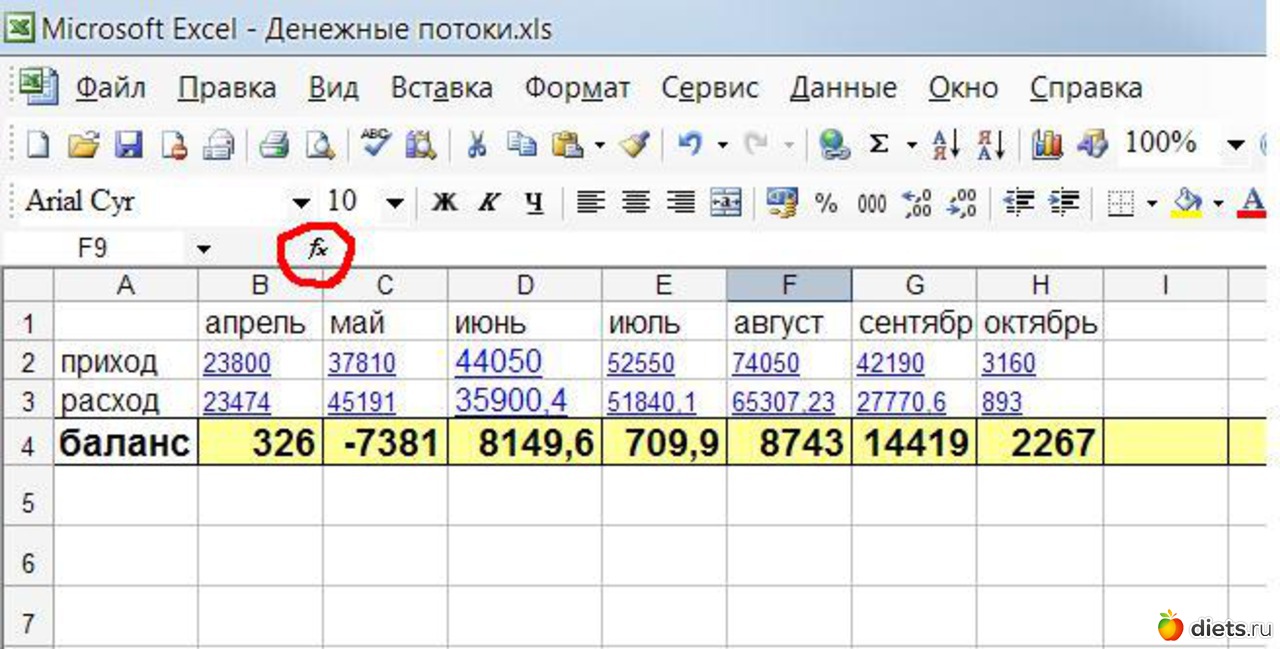Toggle underline formatting Ч button
Screen dimensions: 1280x649
[534, 203]
